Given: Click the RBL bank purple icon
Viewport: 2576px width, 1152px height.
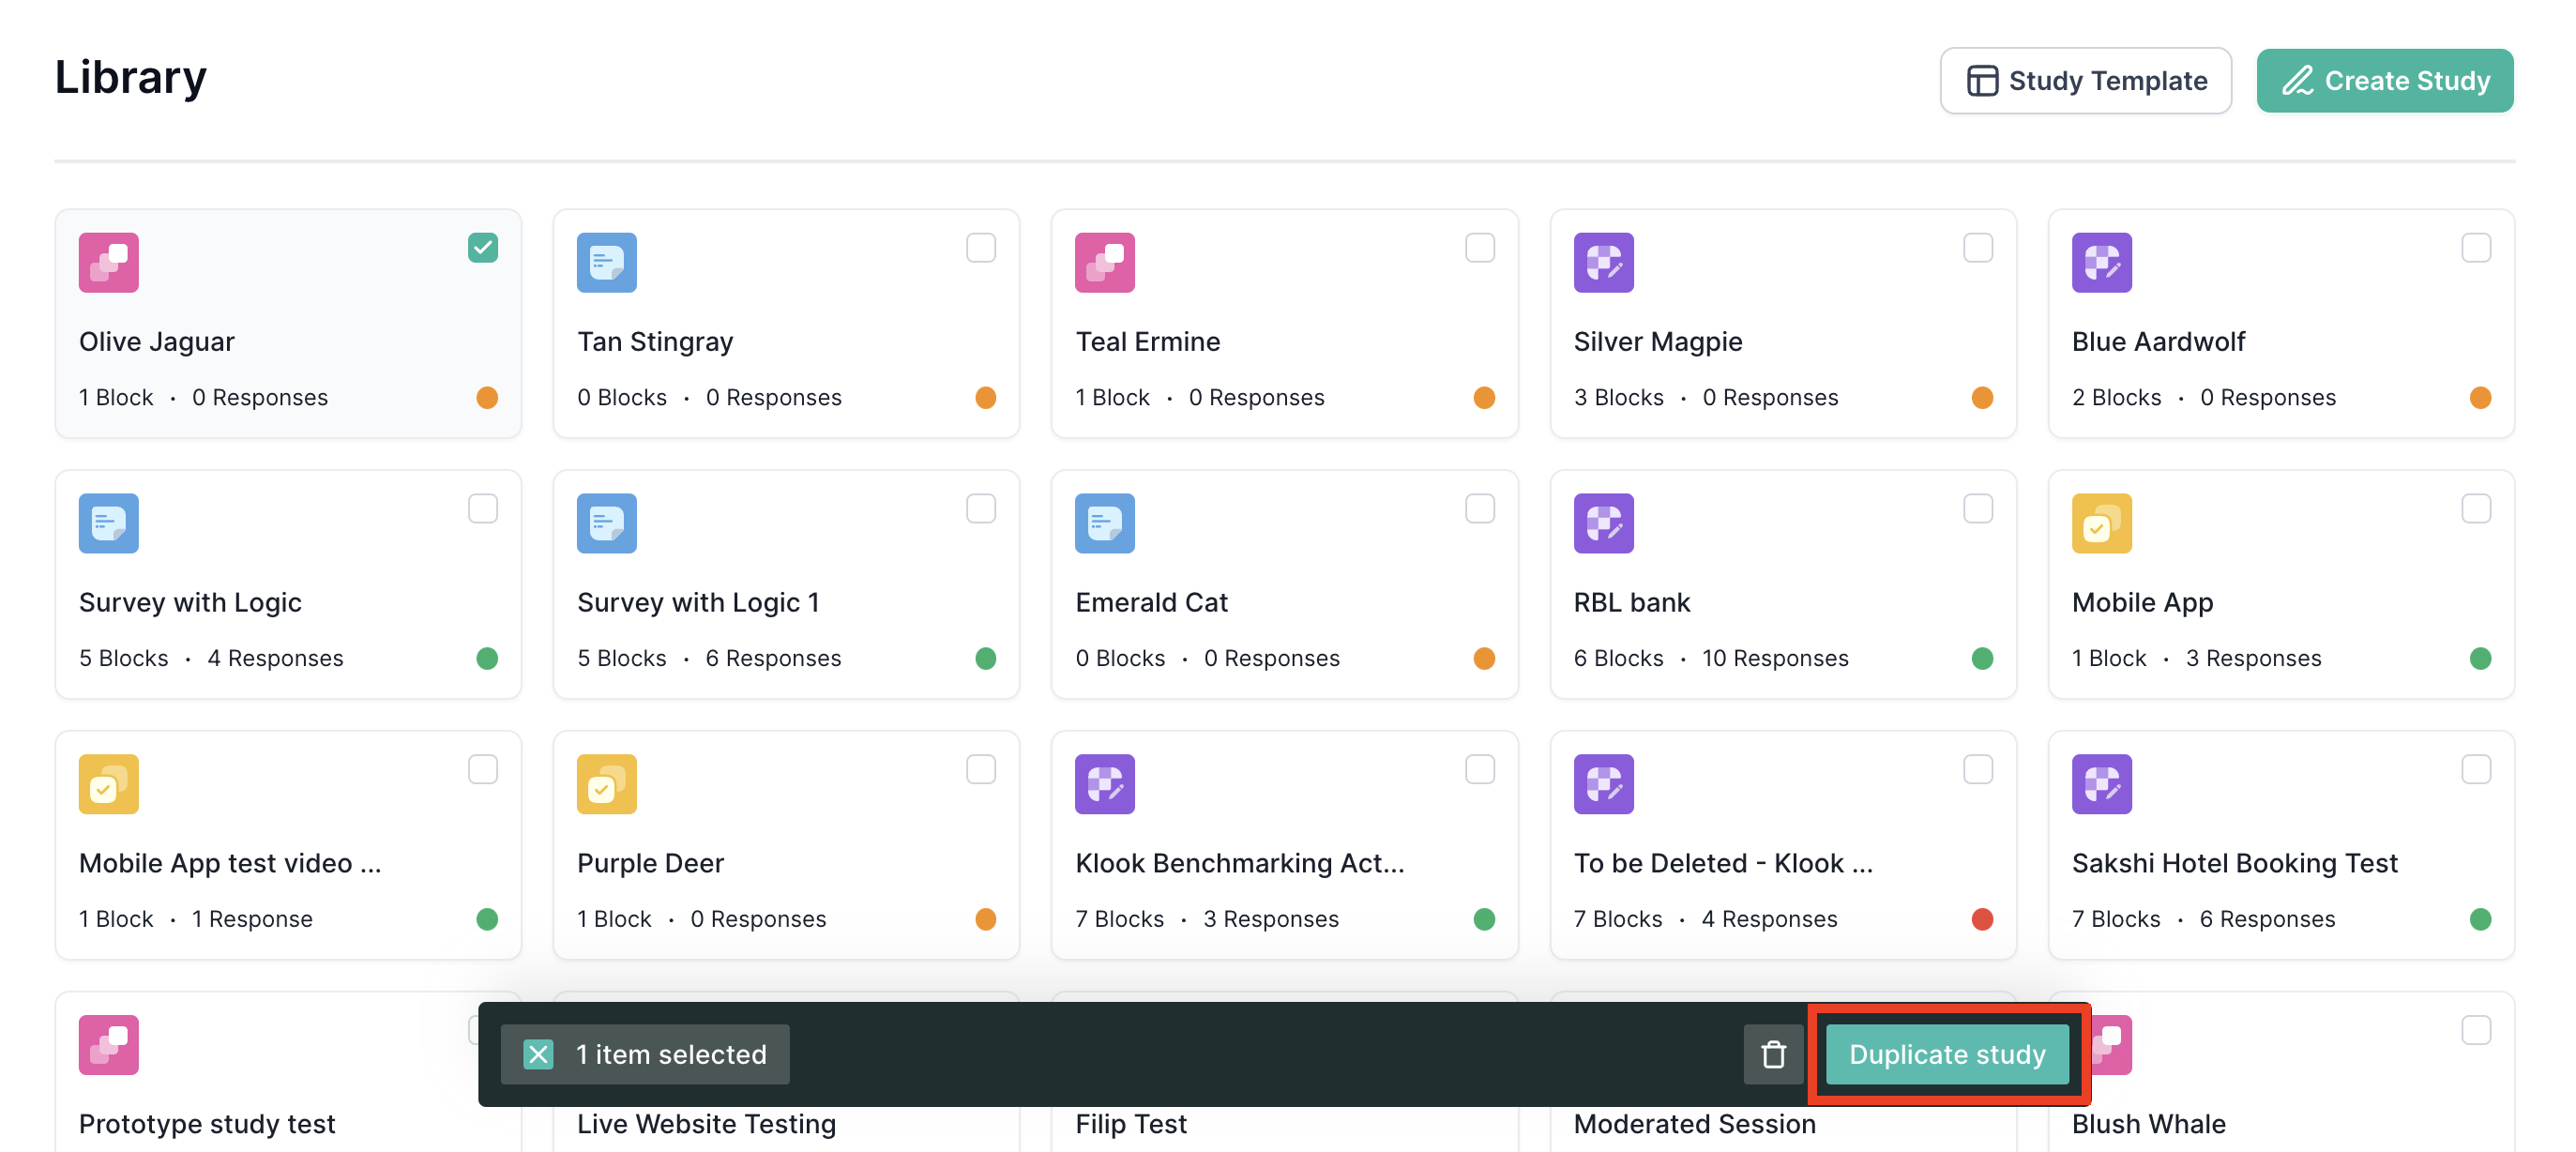Looking at the screenshot, I should (1603, 523).
